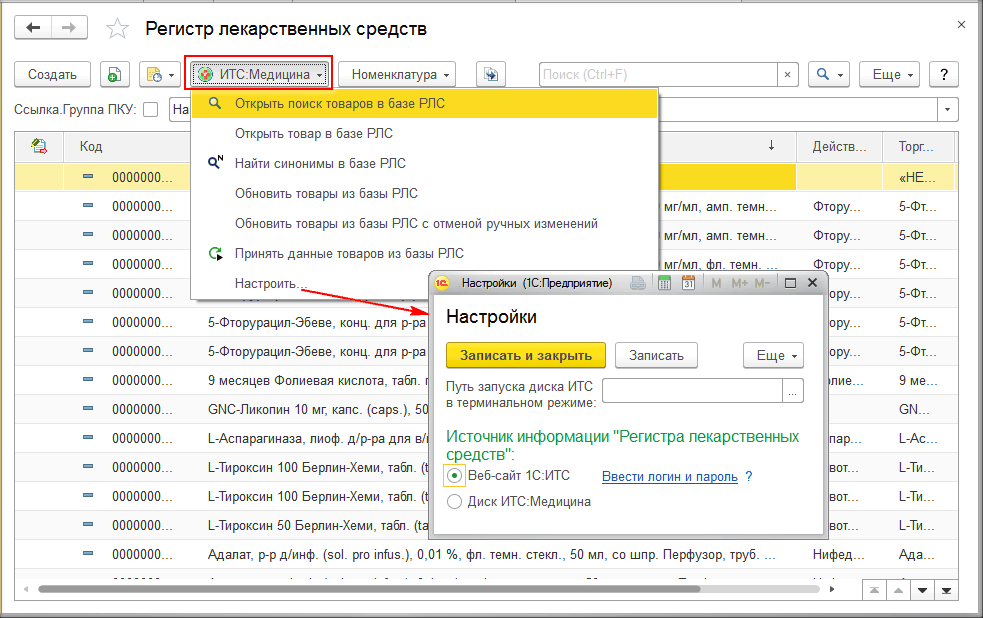Click the row icon beside Адалат

88,554
